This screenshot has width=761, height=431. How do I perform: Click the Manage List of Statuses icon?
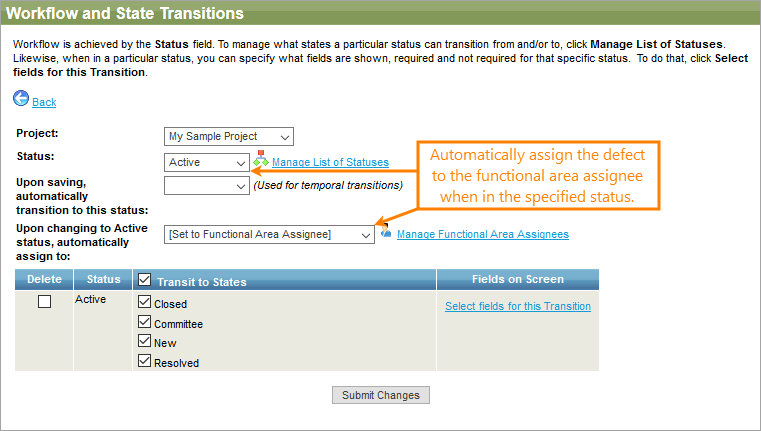(261, 160)
